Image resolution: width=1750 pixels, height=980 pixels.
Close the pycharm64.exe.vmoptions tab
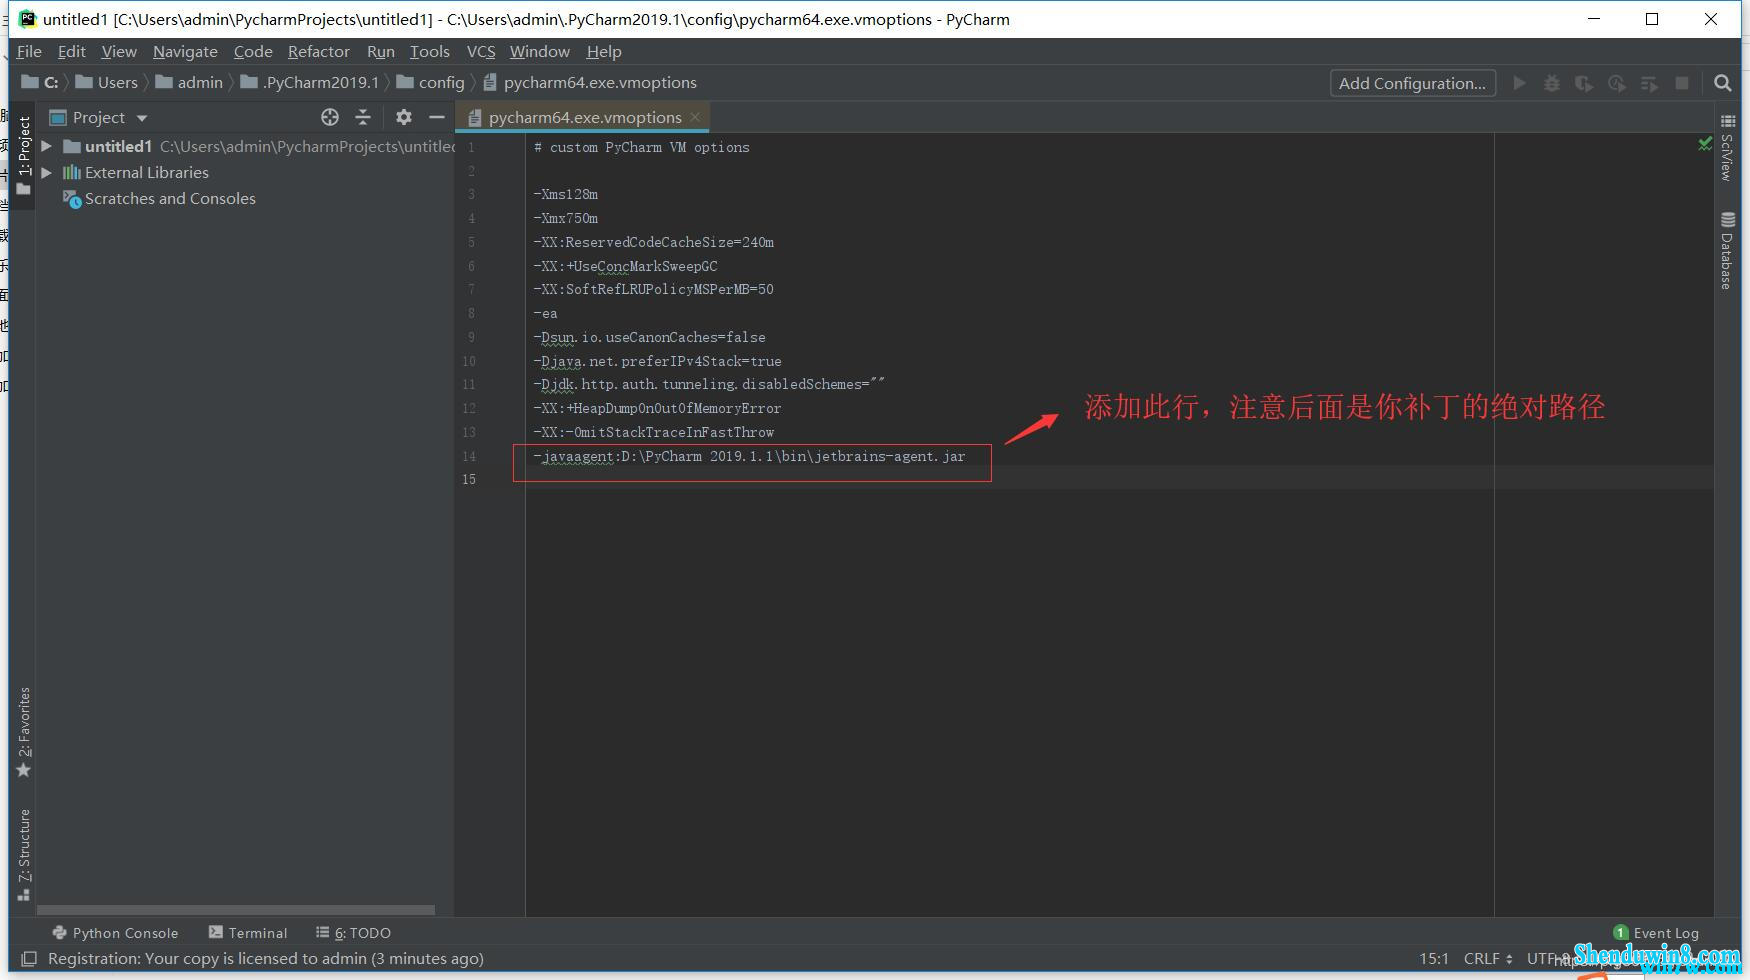695,117
